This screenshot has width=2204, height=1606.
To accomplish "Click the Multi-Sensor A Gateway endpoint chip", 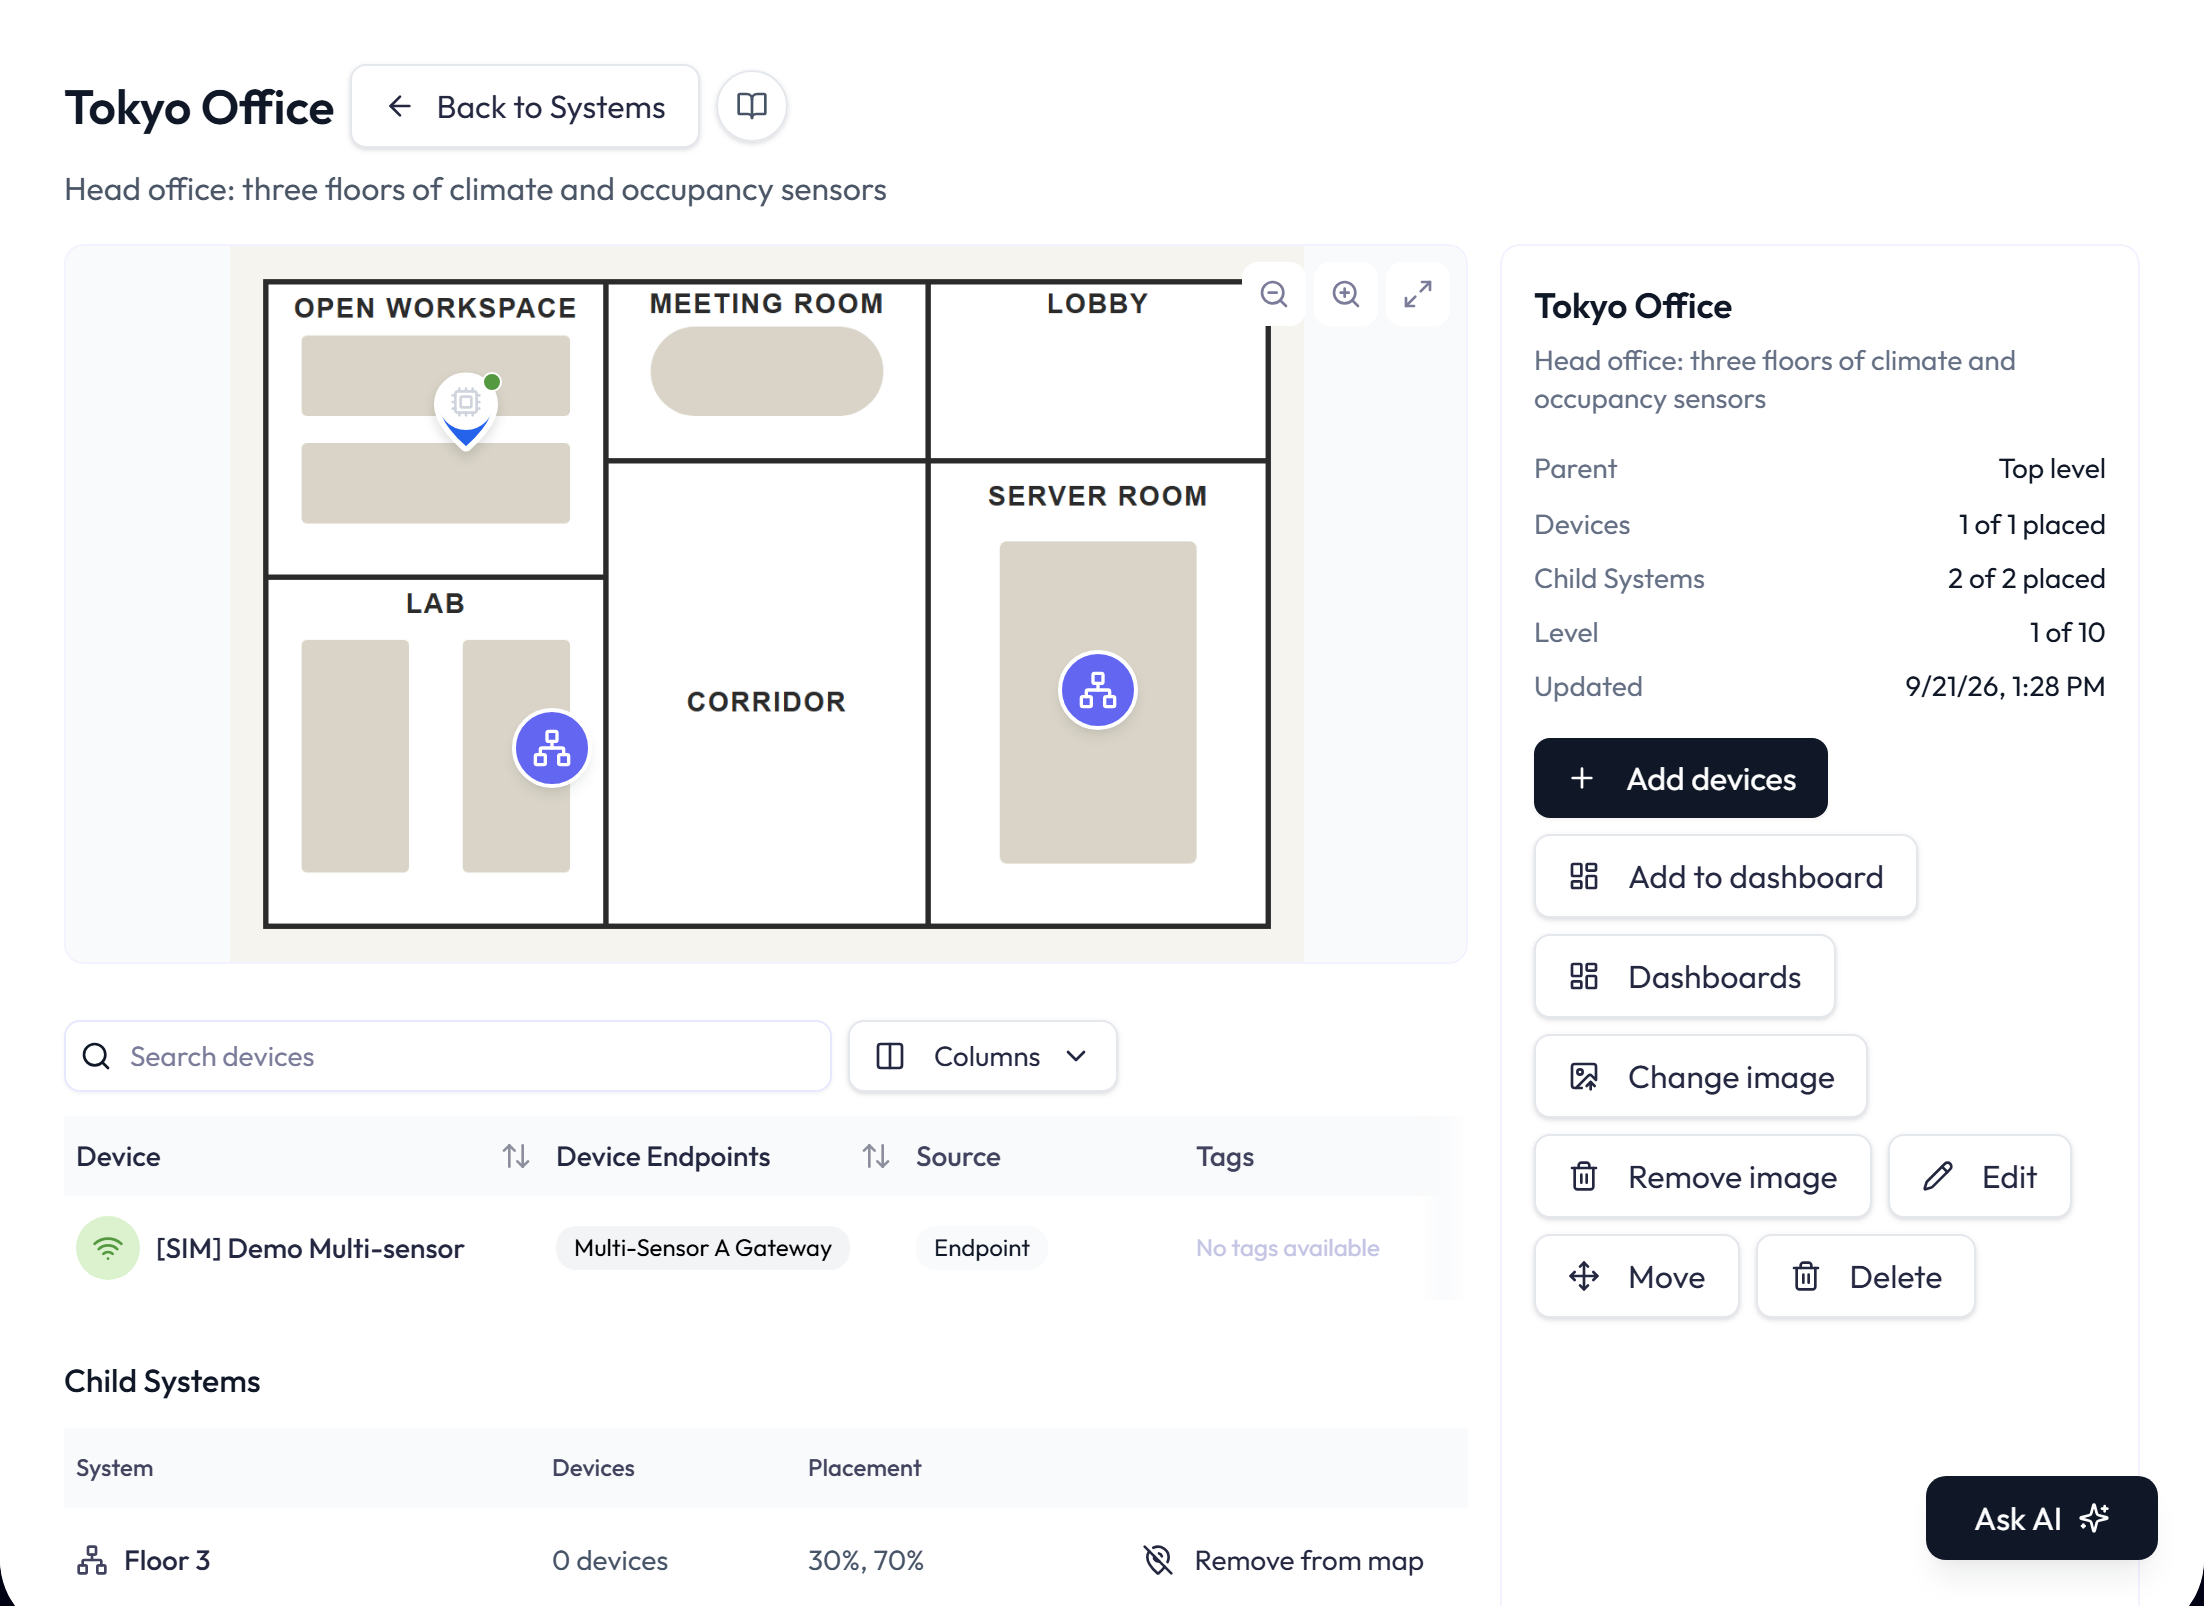I will [x=703, y=1248].
